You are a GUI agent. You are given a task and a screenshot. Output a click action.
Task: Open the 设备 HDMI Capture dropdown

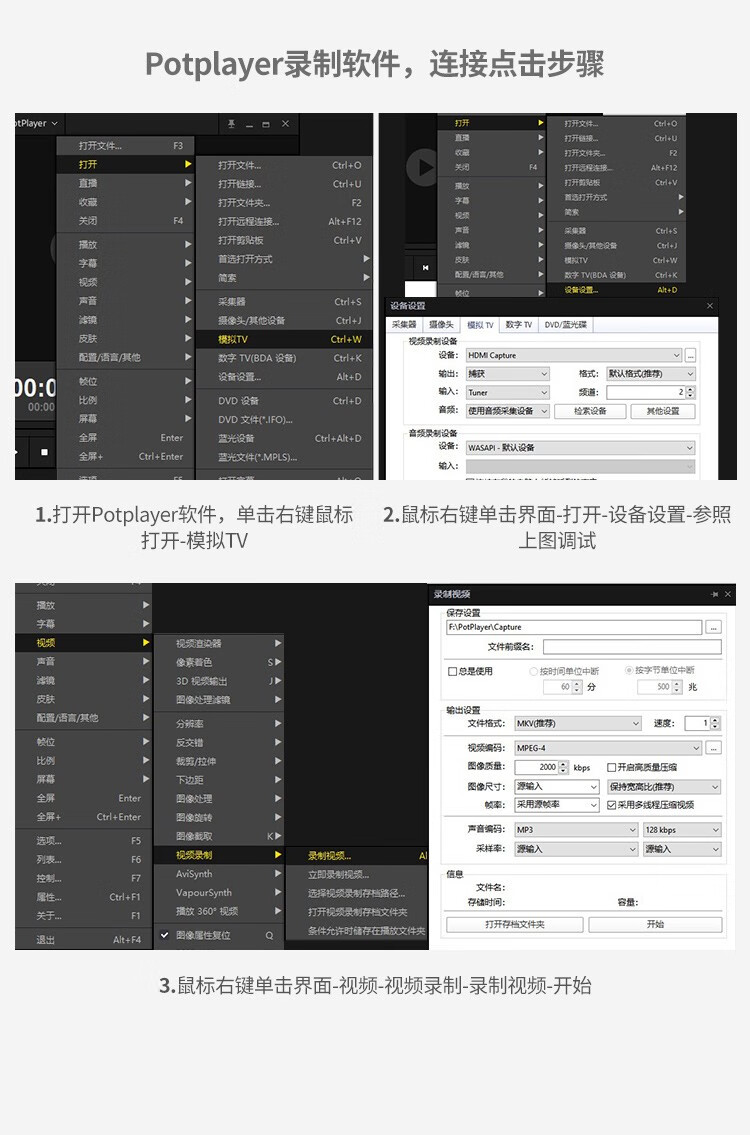pos(574,355)
